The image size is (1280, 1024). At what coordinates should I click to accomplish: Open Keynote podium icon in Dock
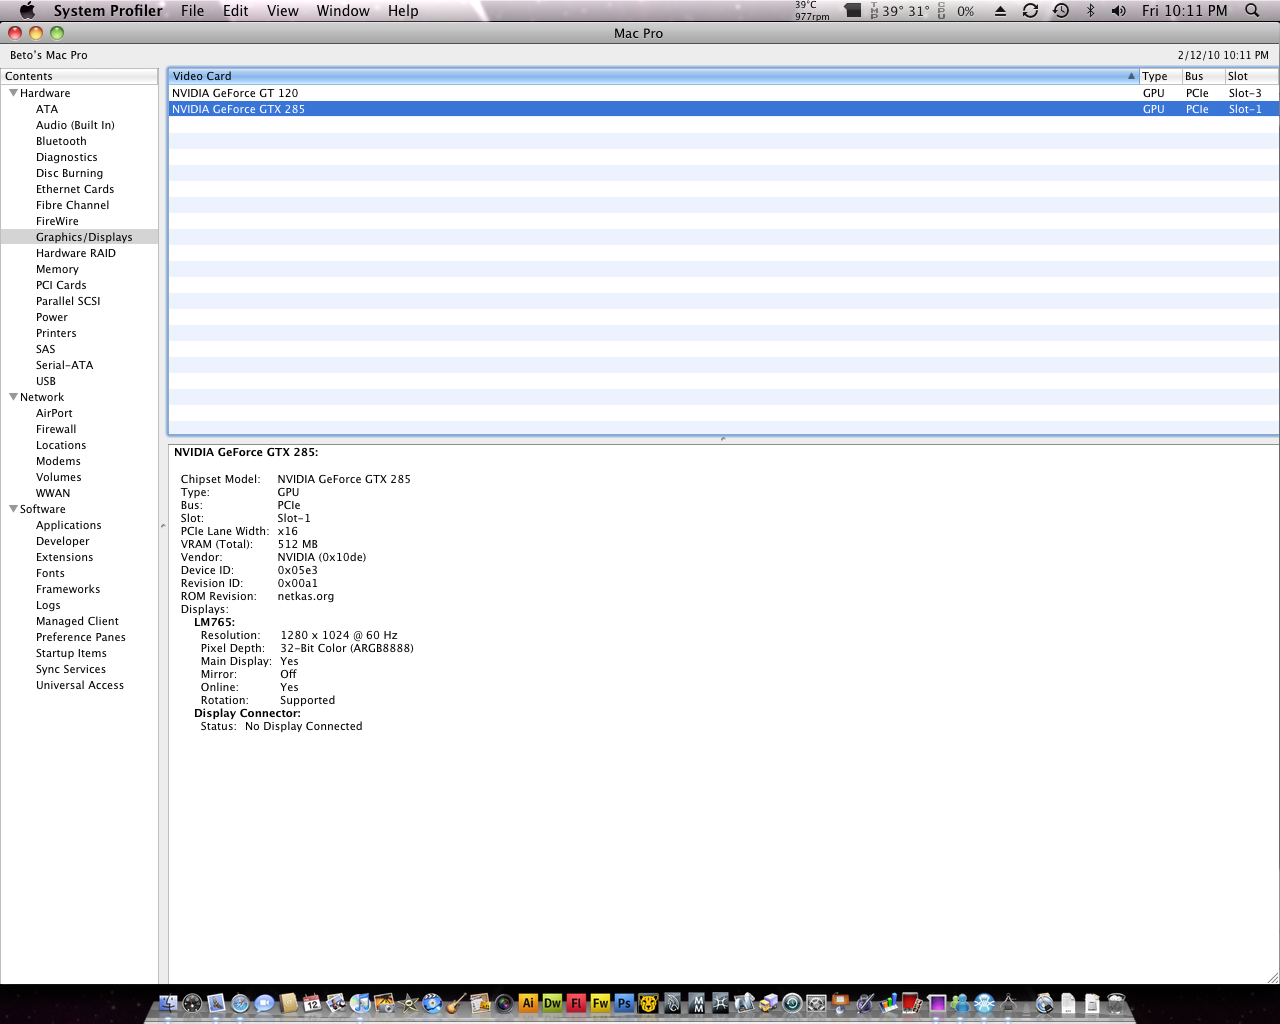click(841, 1003)
